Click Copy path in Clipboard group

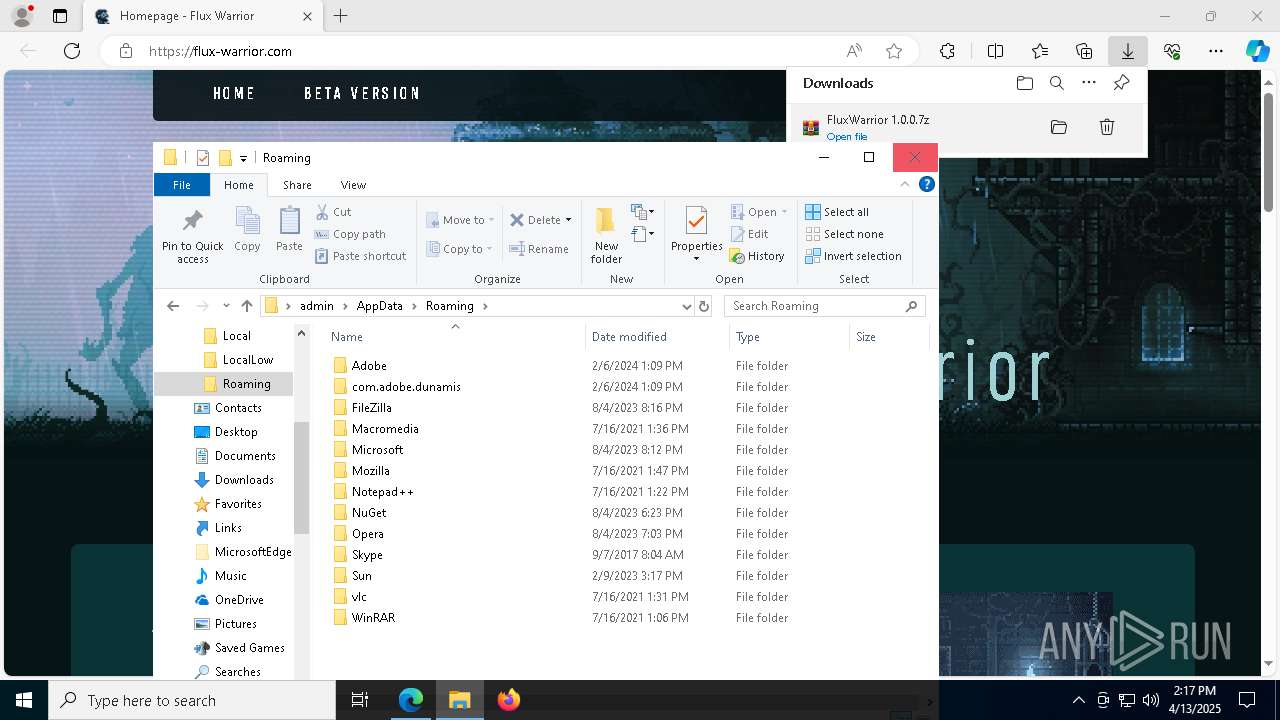(x=350, y=234)
